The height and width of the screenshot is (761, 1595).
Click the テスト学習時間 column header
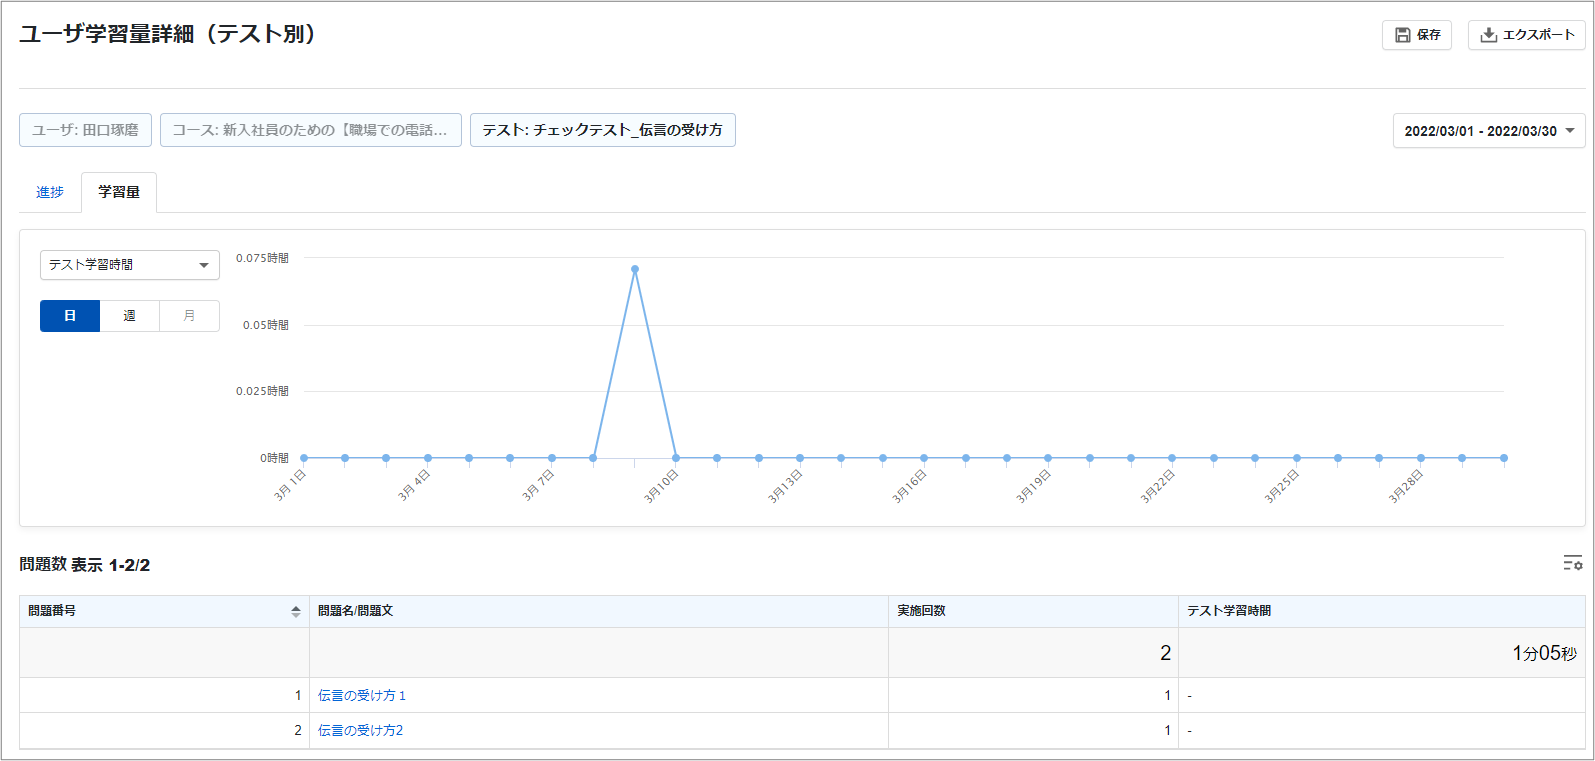[x=1382, y=611]
